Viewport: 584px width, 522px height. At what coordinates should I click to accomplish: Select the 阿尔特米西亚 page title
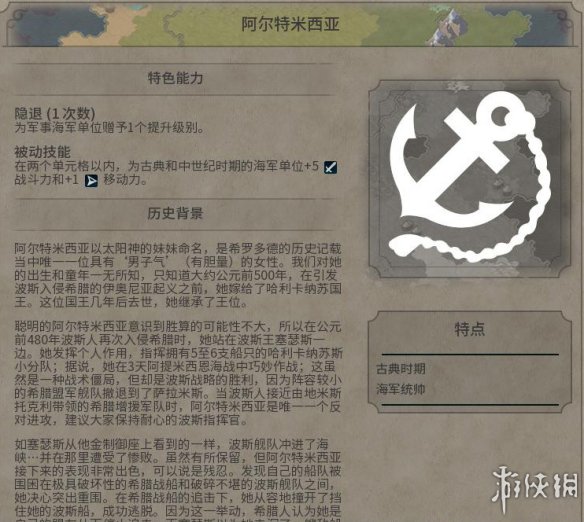click(x=290, y=24)
